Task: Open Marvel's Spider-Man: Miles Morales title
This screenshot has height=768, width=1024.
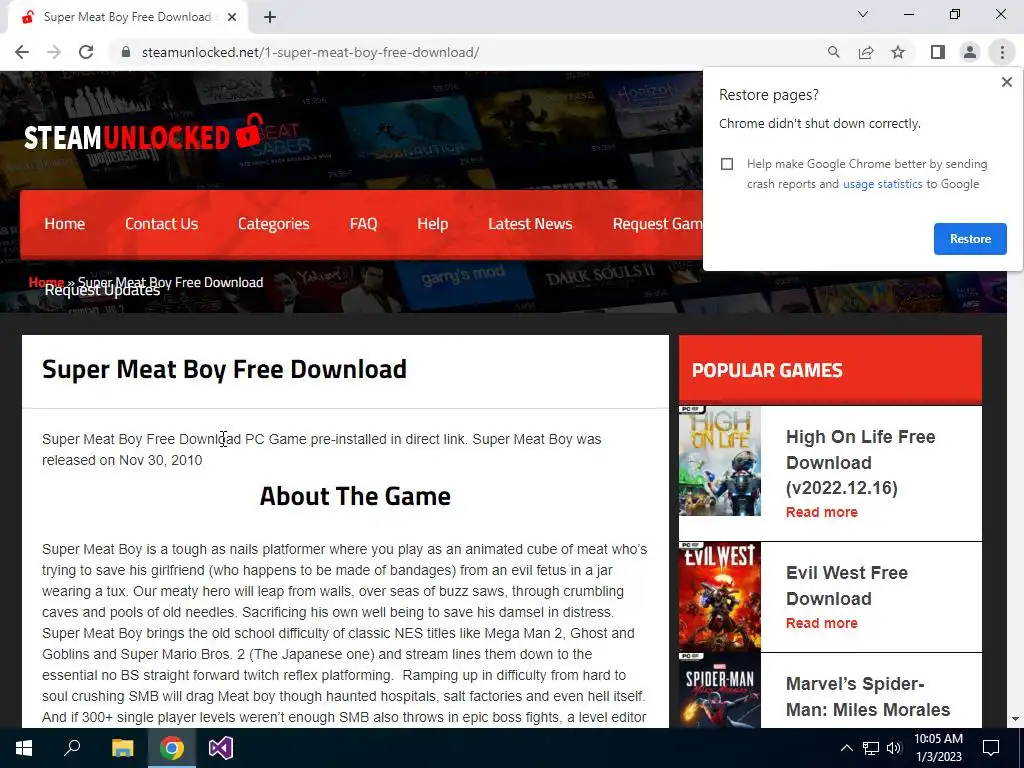Action: (x=868, y=697)
